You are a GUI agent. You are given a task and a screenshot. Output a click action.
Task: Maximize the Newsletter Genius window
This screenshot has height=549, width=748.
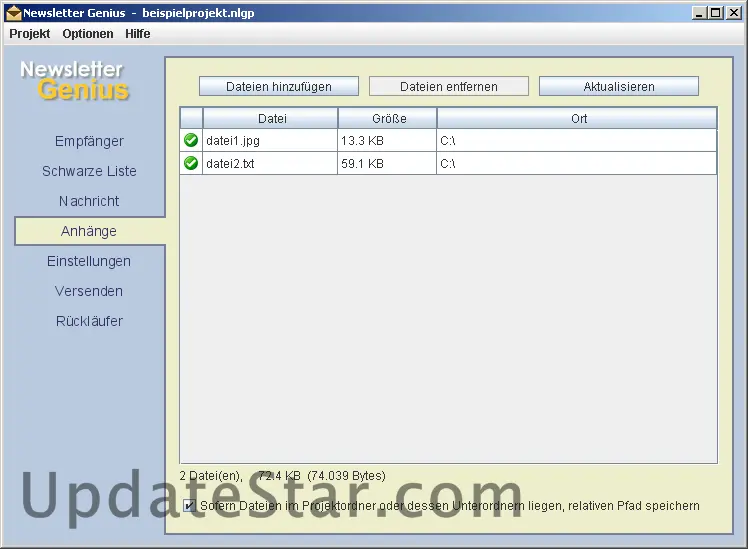716,13
